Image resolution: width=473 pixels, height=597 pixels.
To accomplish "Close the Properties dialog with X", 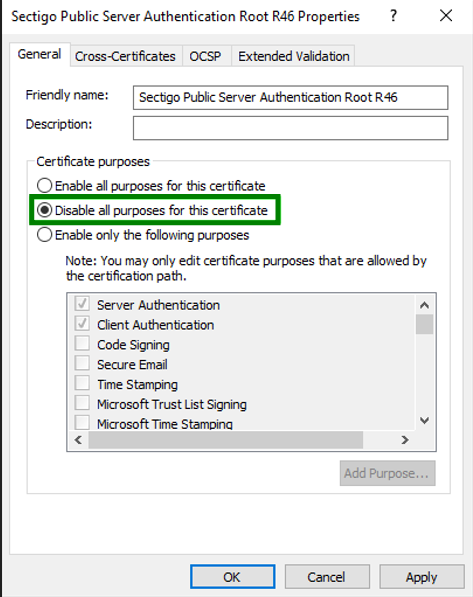I will [446, 16].
